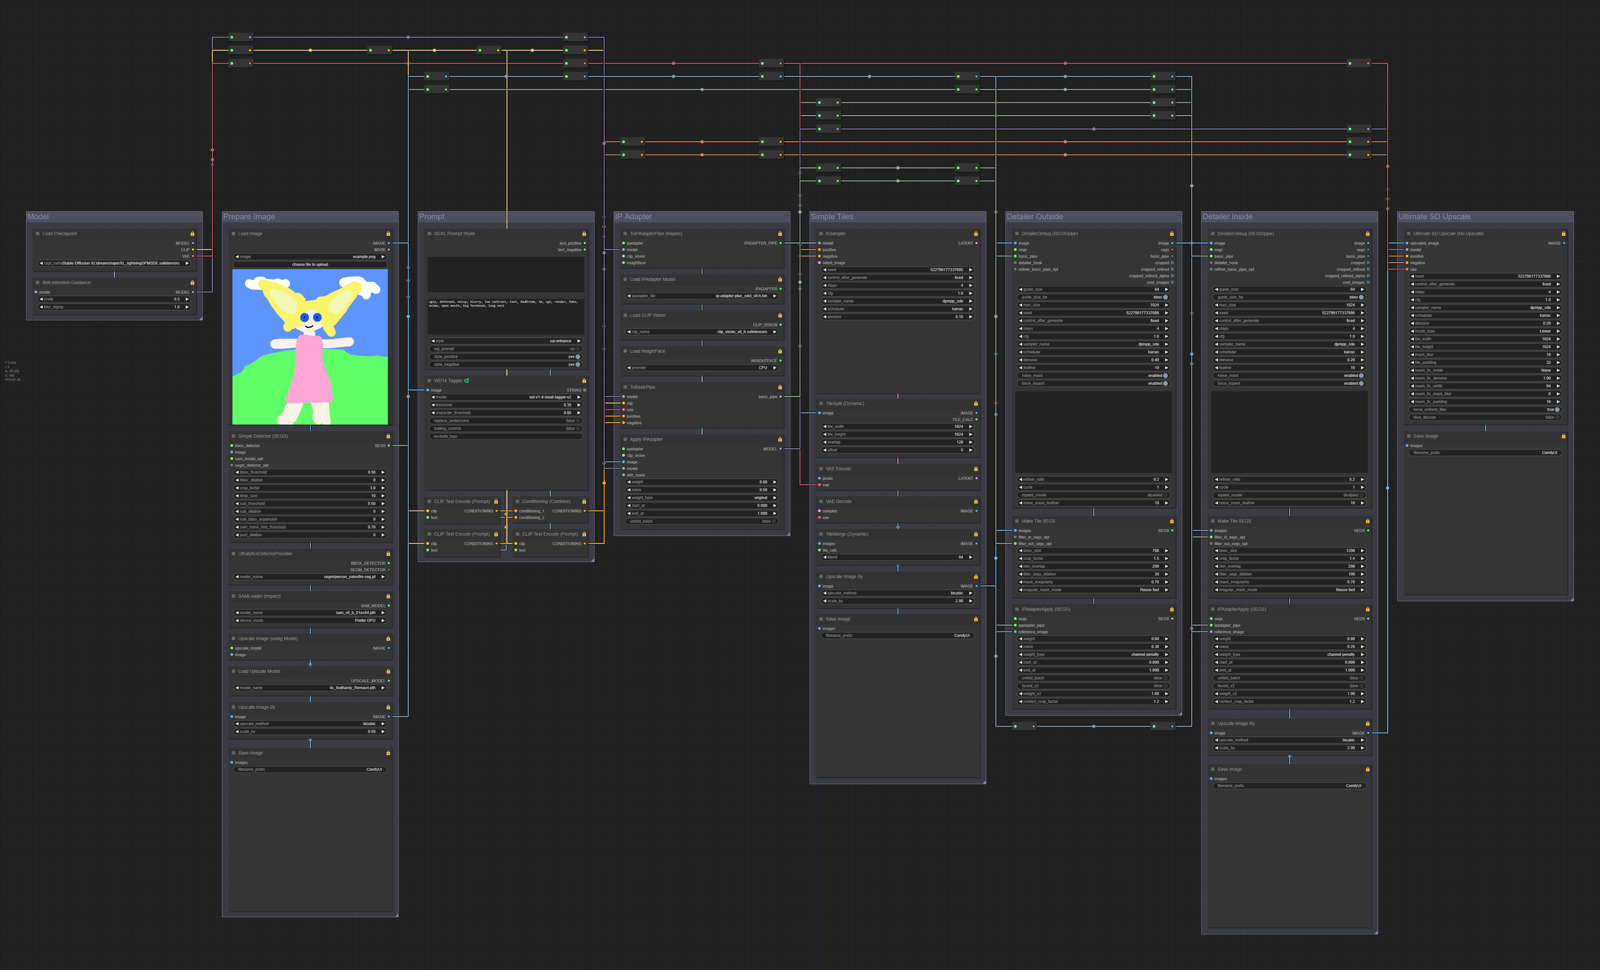Click the lock icon on the Load InsightFace node
Image resolution: width=1600 pixels, height=970 pixels.
[779, 352]
